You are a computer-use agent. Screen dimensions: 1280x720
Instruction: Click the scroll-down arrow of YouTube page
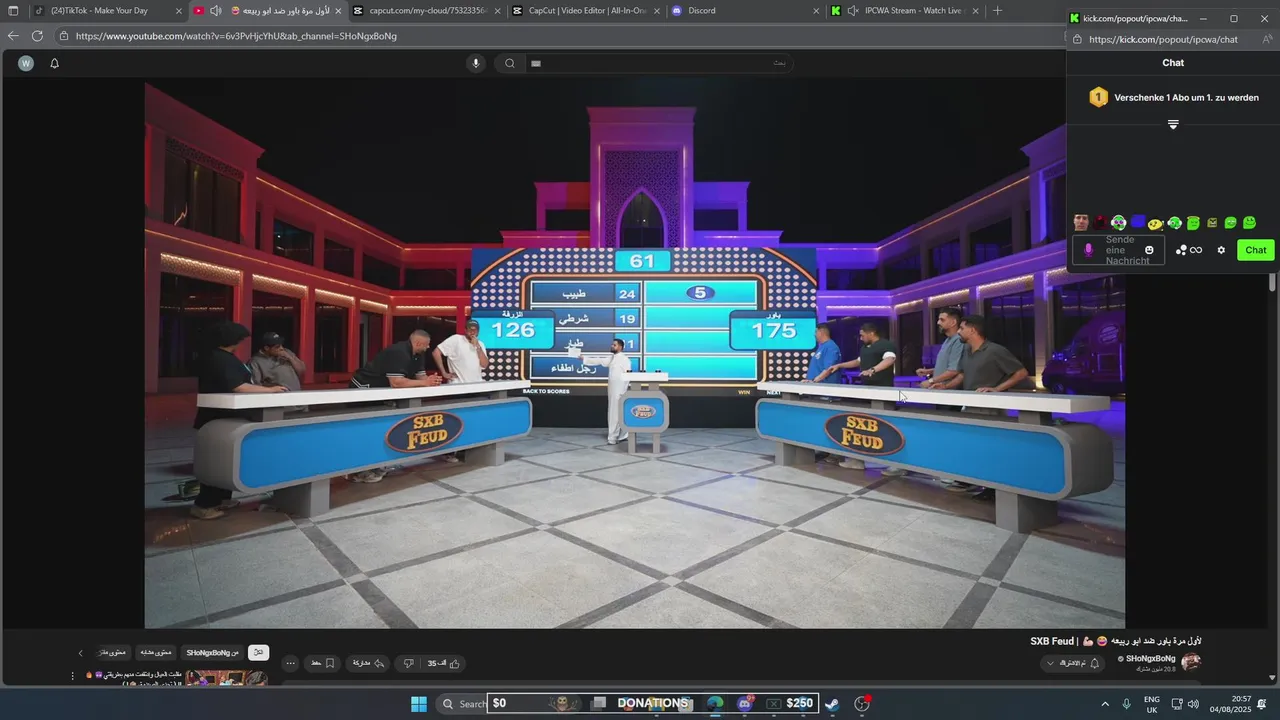pyautogui.click(x=1271, y=677)
